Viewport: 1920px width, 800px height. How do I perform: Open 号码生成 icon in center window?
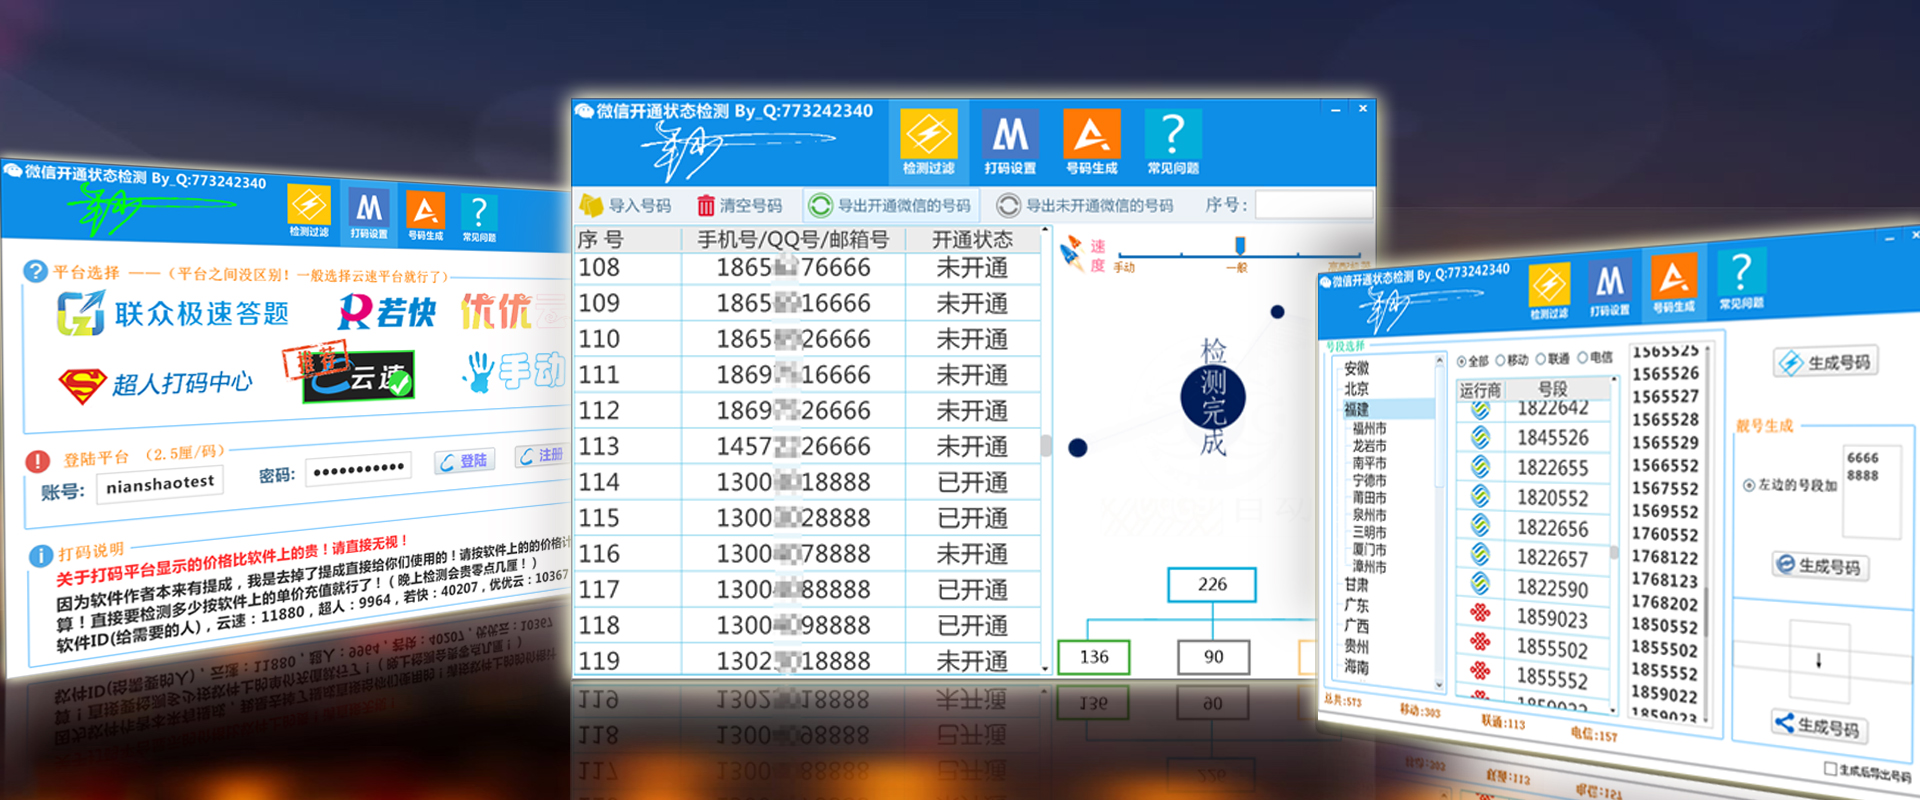point(1091,142)
